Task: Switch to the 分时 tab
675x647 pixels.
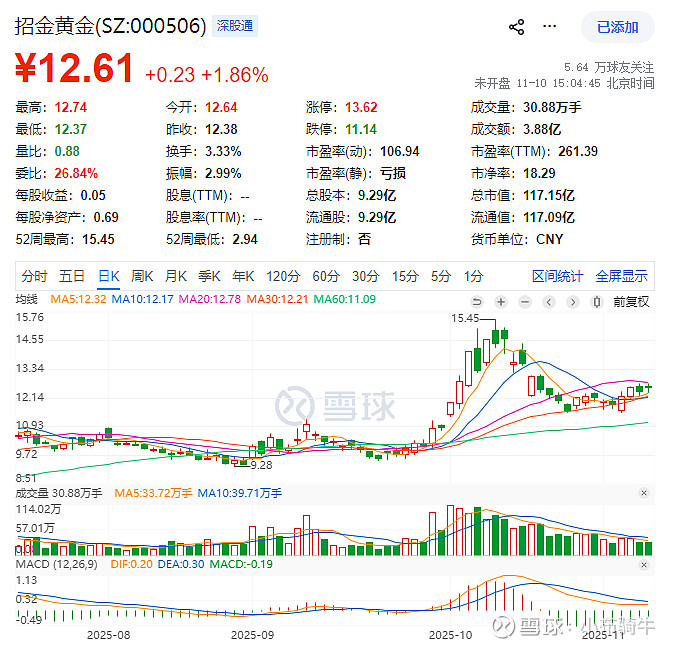Action: [x=34, y=276]
